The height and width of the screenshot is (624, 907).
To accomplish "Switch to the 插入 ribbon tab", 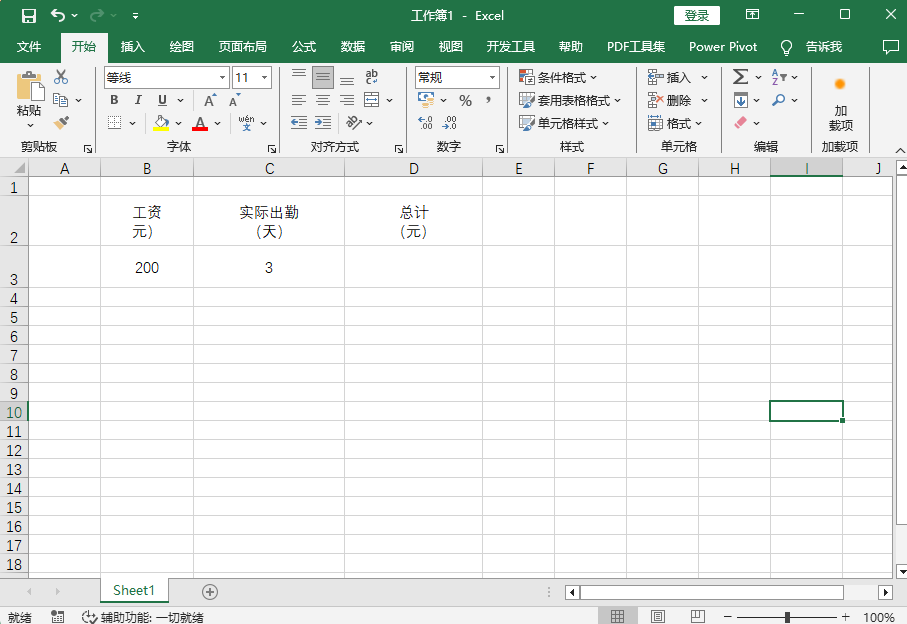I will (132, 47).
